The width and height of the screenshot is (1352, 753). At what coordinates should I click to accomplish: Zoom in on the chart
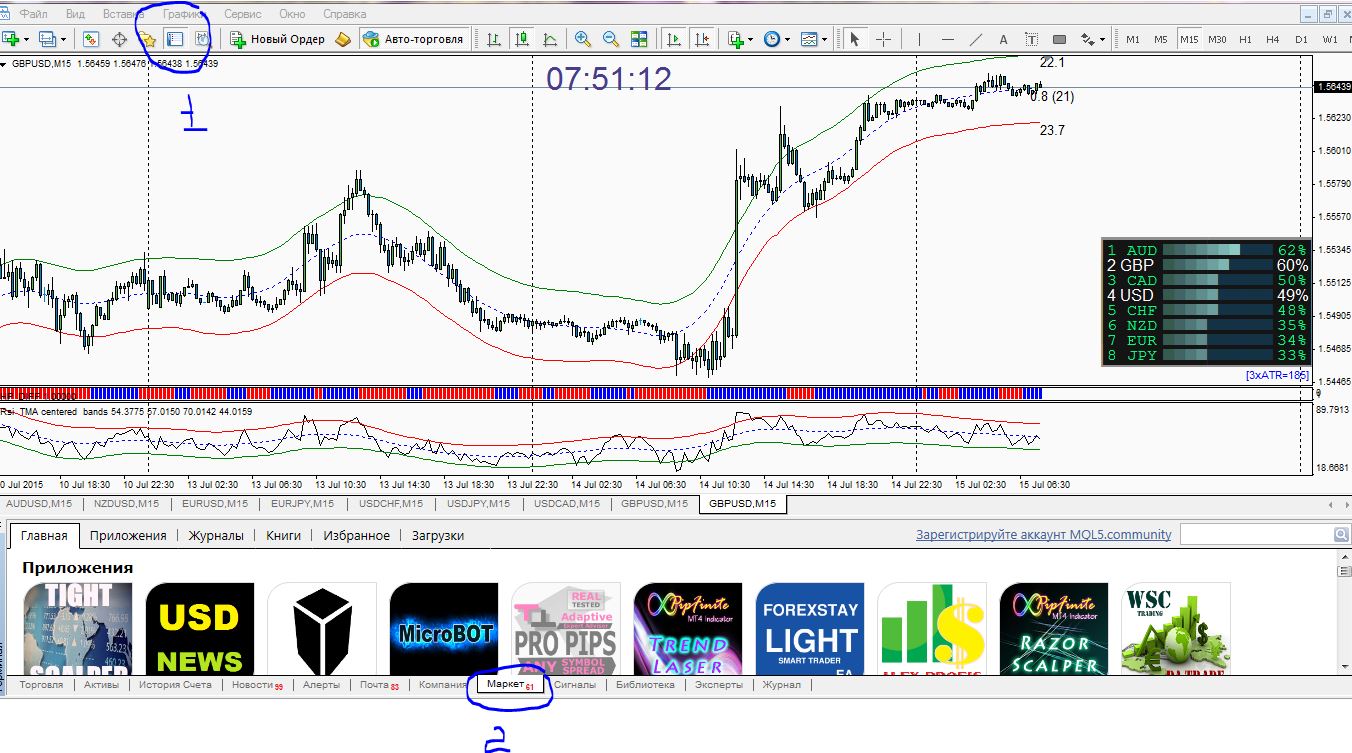583,39
